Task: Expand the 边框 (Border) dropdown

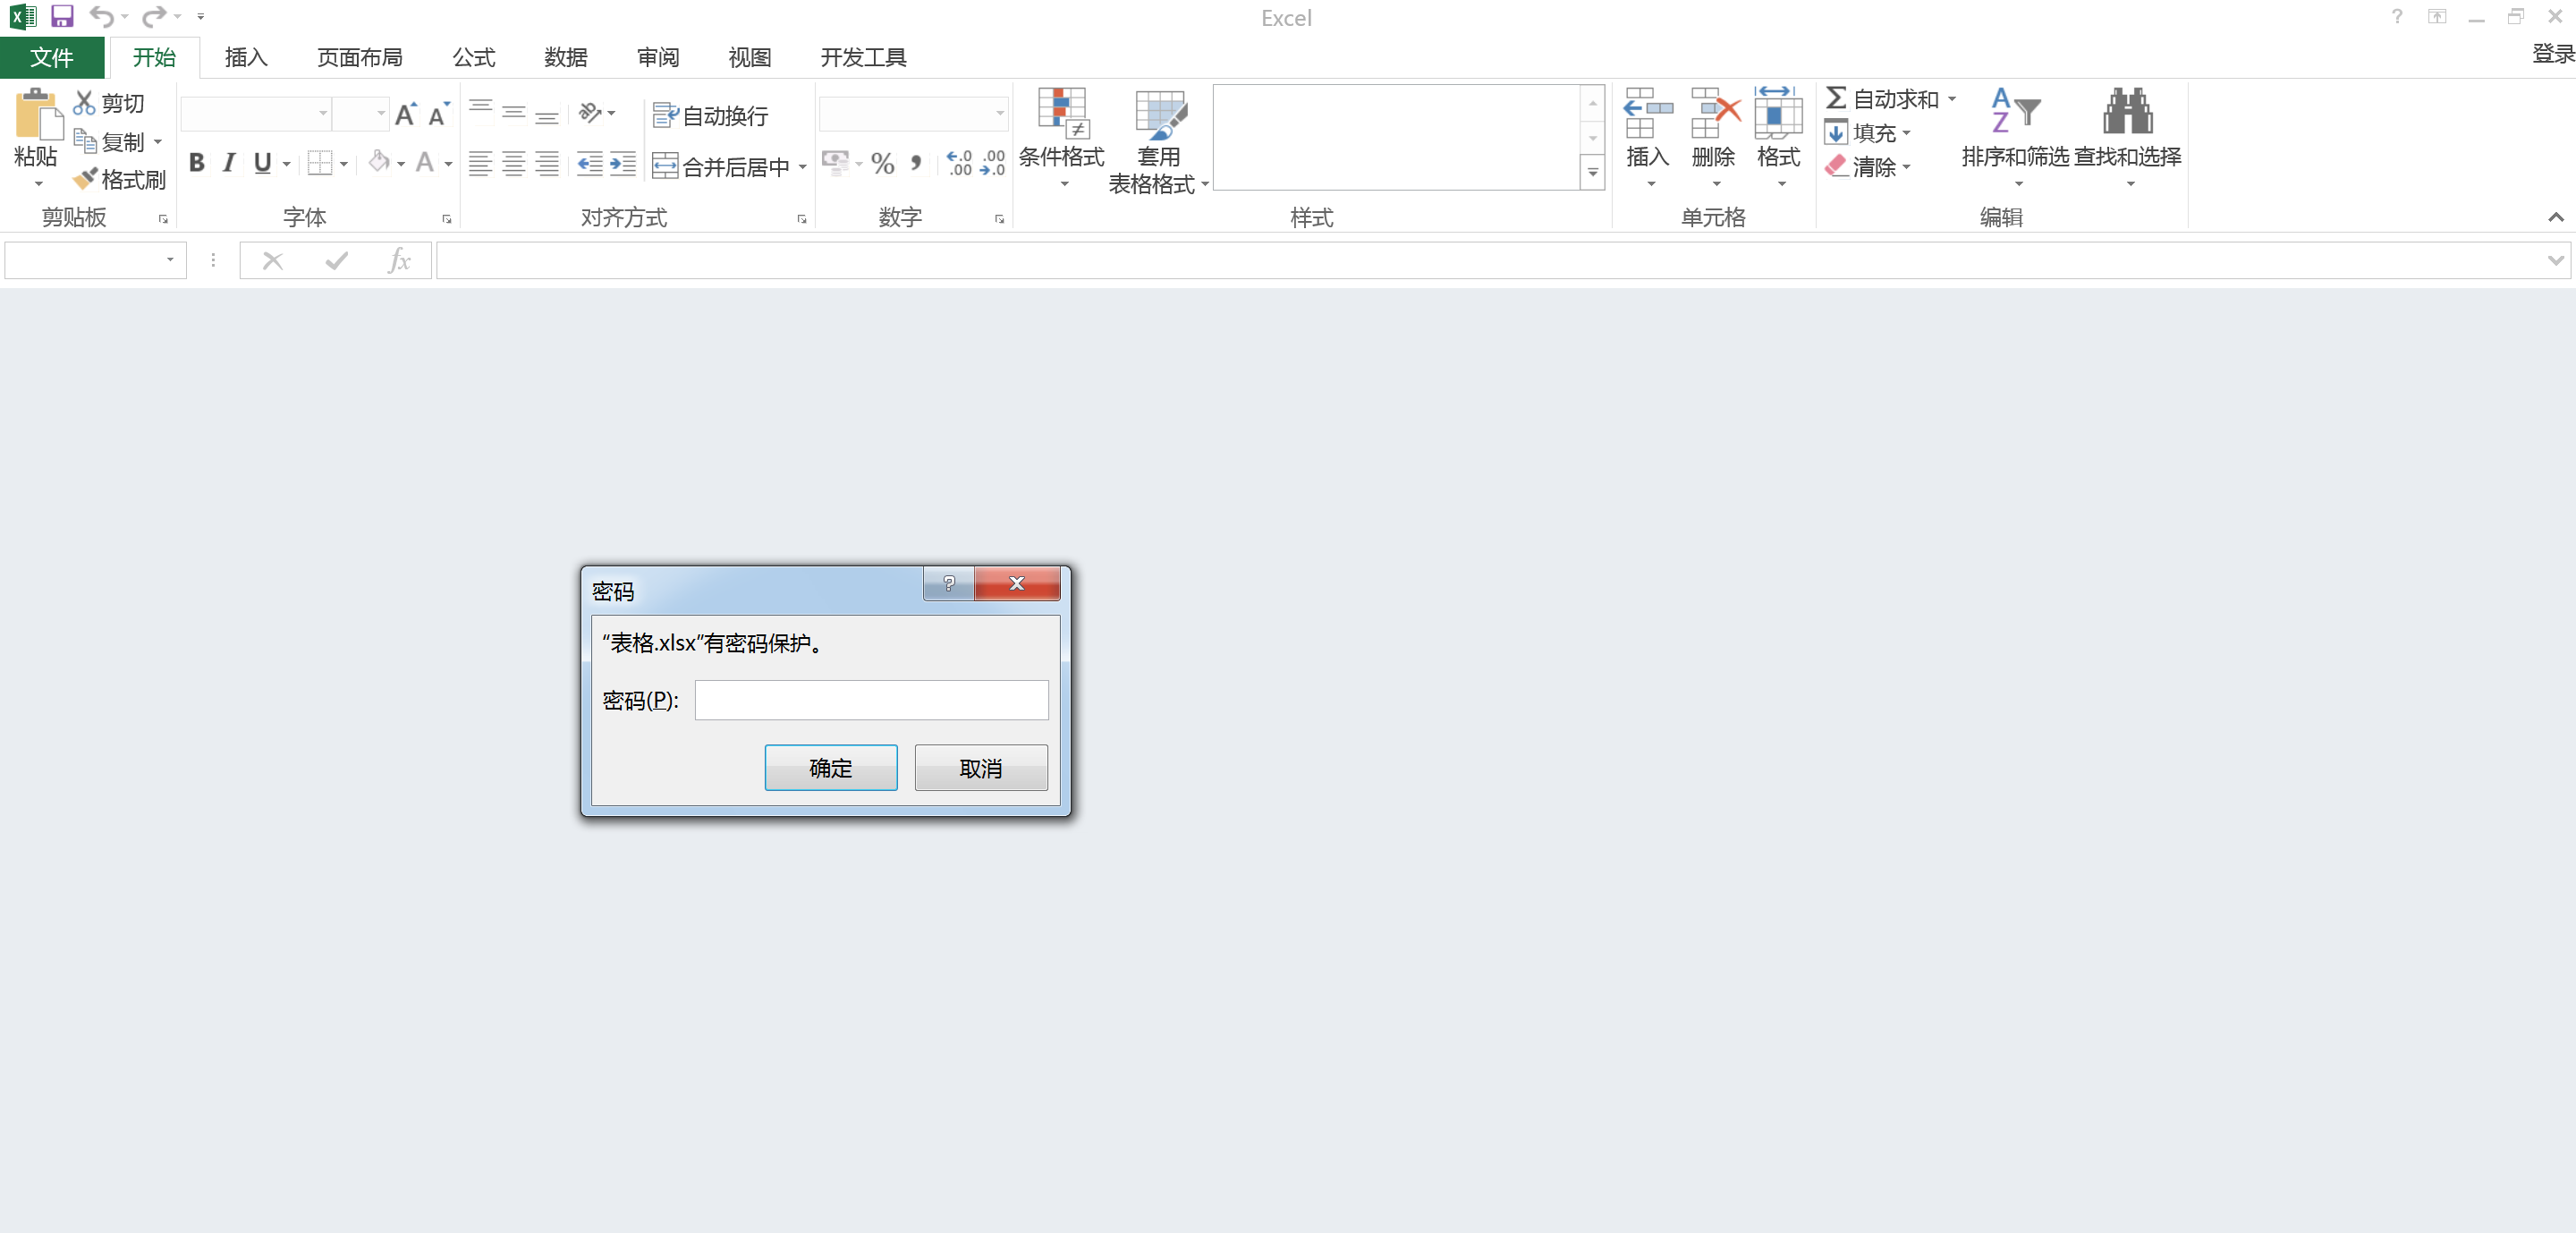Action: pyautogui.click(x=343, y=163)
